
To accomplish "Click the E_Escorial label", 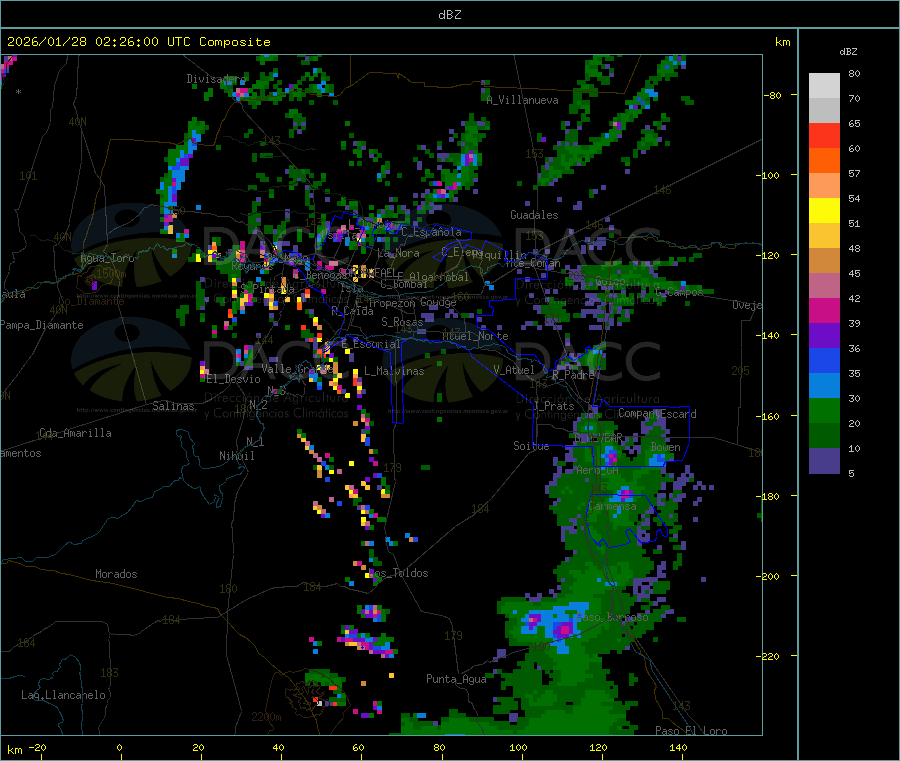I will 371,344.
